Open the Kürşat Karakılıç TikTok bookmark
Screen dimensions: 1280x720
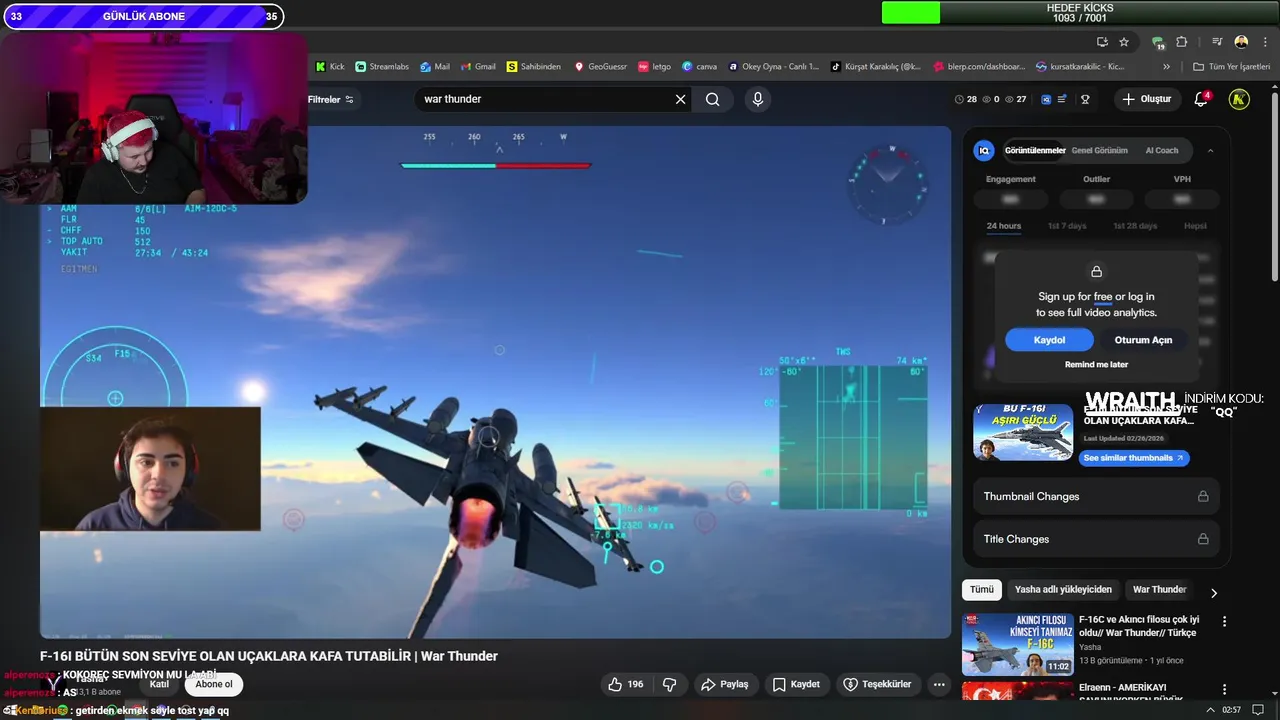point(876,67)
